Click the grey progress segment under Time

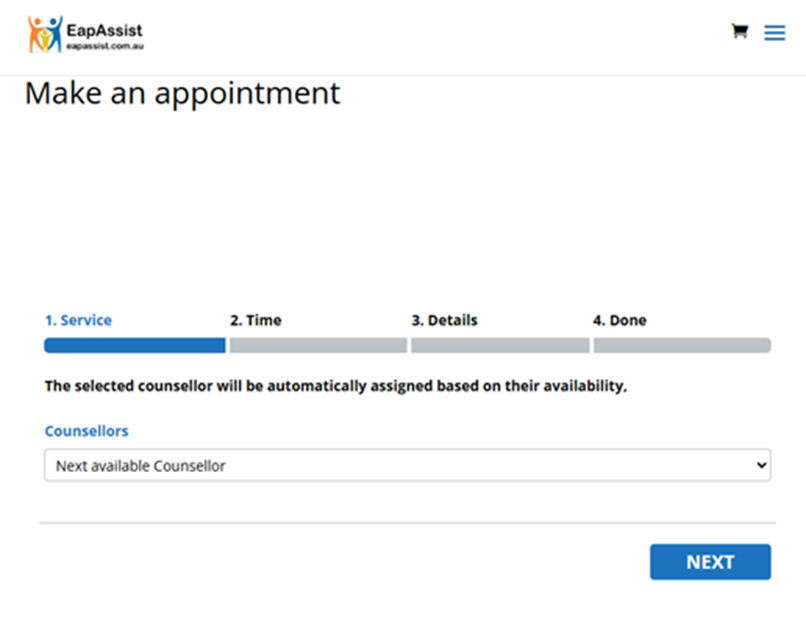coord(318,346)
